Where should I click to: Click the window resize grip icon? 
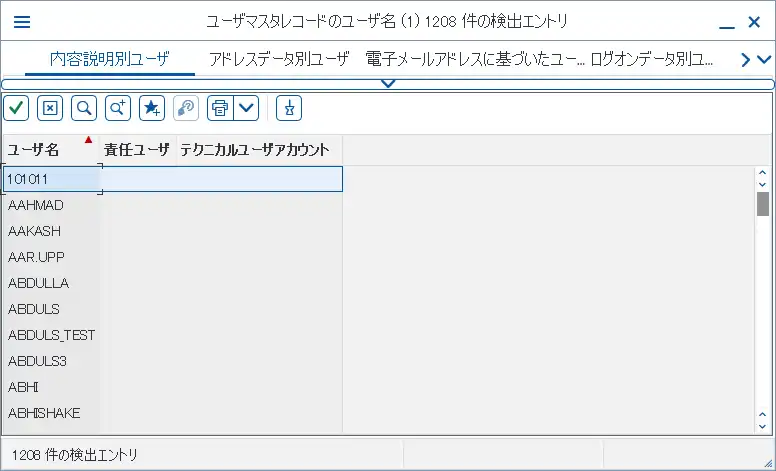[x=768, y=463]
